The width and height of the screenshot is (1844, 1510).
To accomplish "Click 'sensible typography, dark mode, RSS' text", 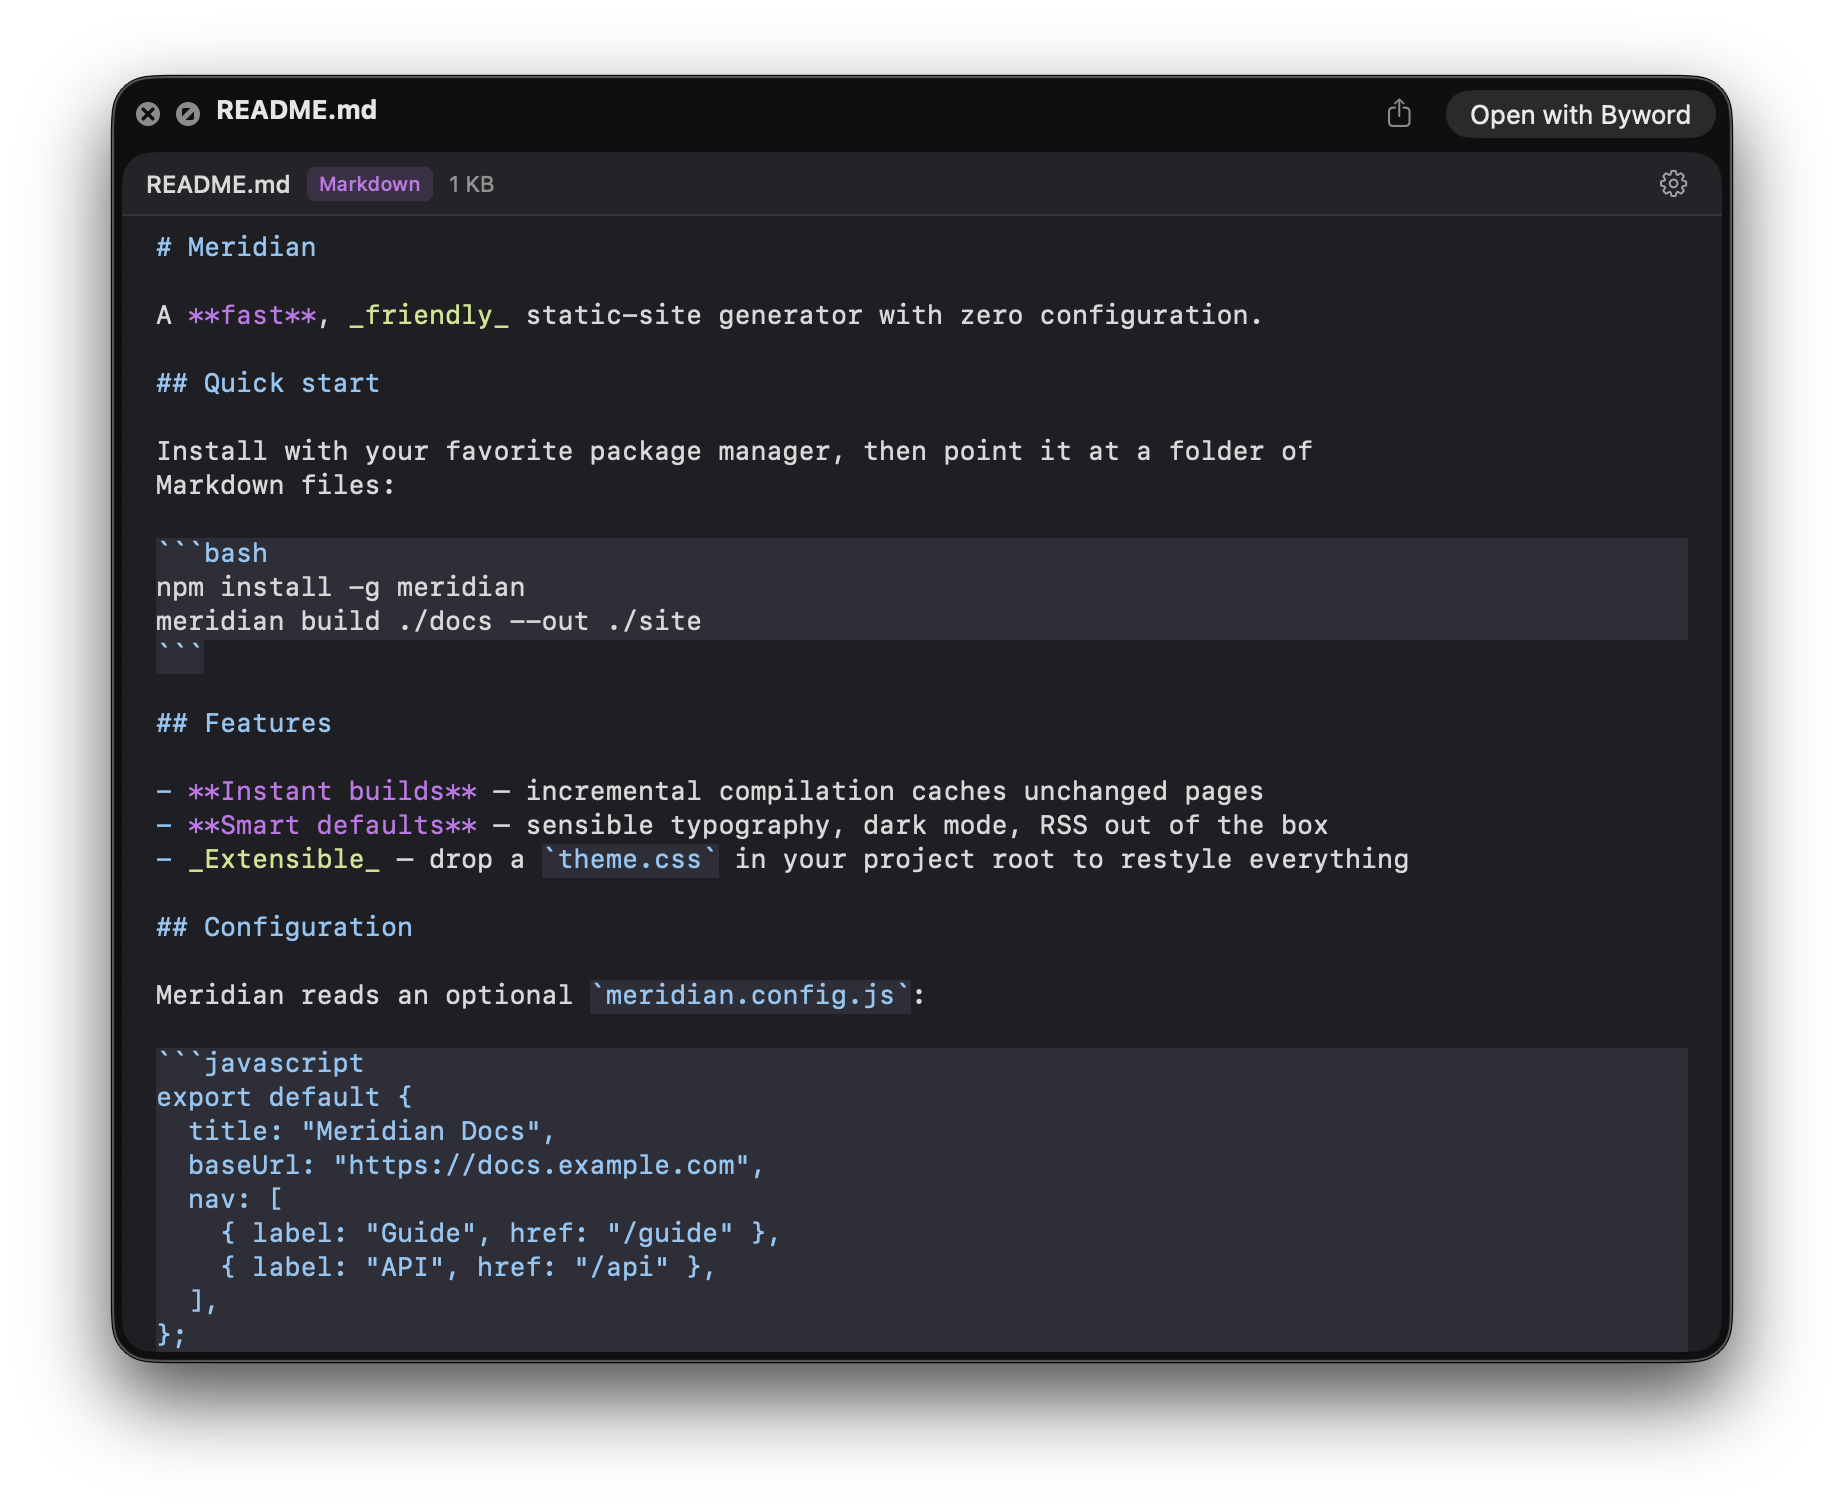I will 806,826.
